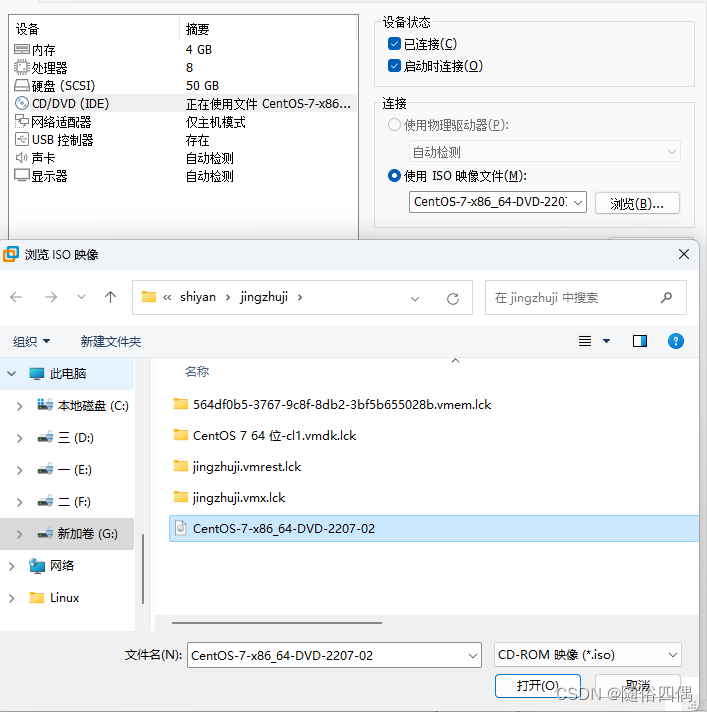Open the view layout list icon
Screen dimensions: 707x712
585,341
